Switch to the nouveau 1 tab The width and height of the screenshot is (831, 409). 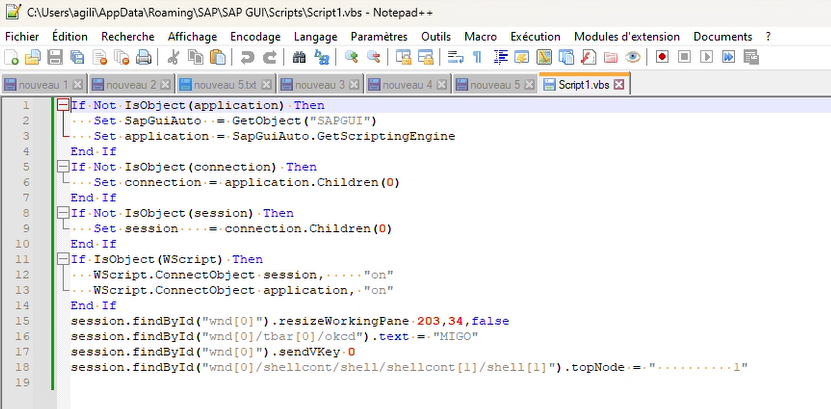(43, 85)
